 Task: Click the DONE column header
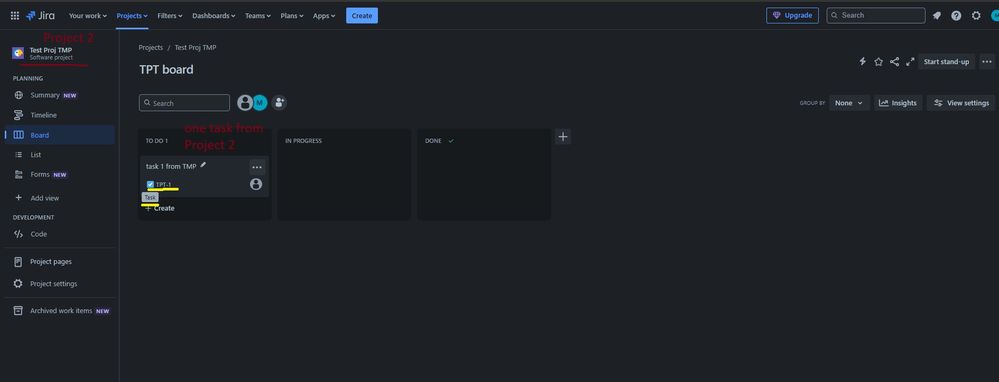[433, 141]
